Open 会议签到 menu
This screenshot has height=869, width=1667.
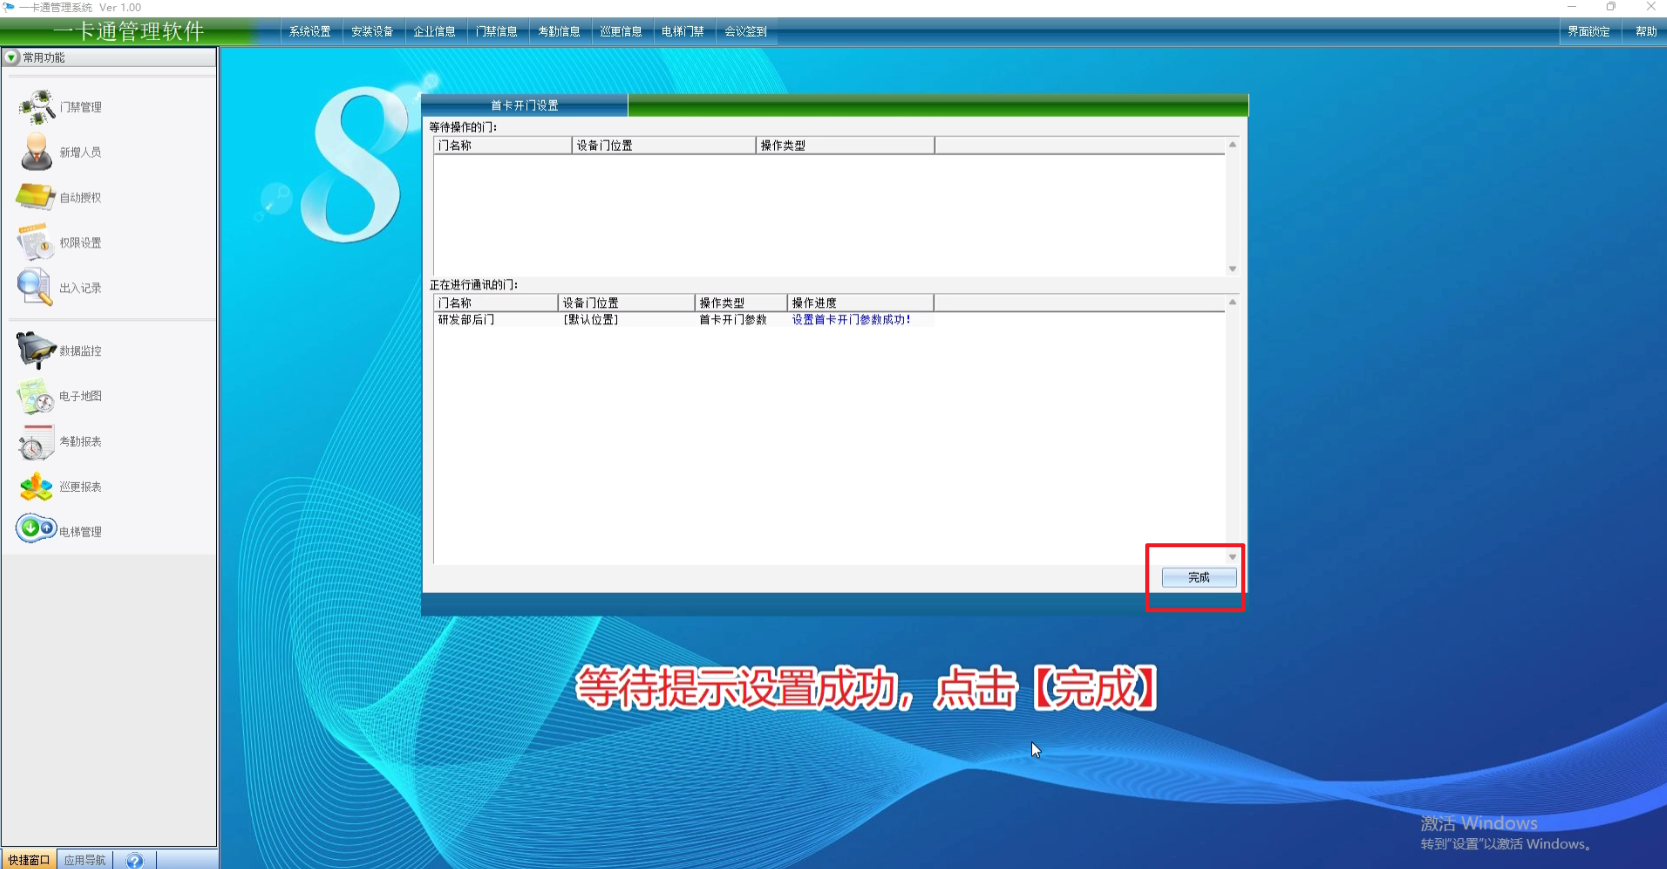tap(746, 31)
